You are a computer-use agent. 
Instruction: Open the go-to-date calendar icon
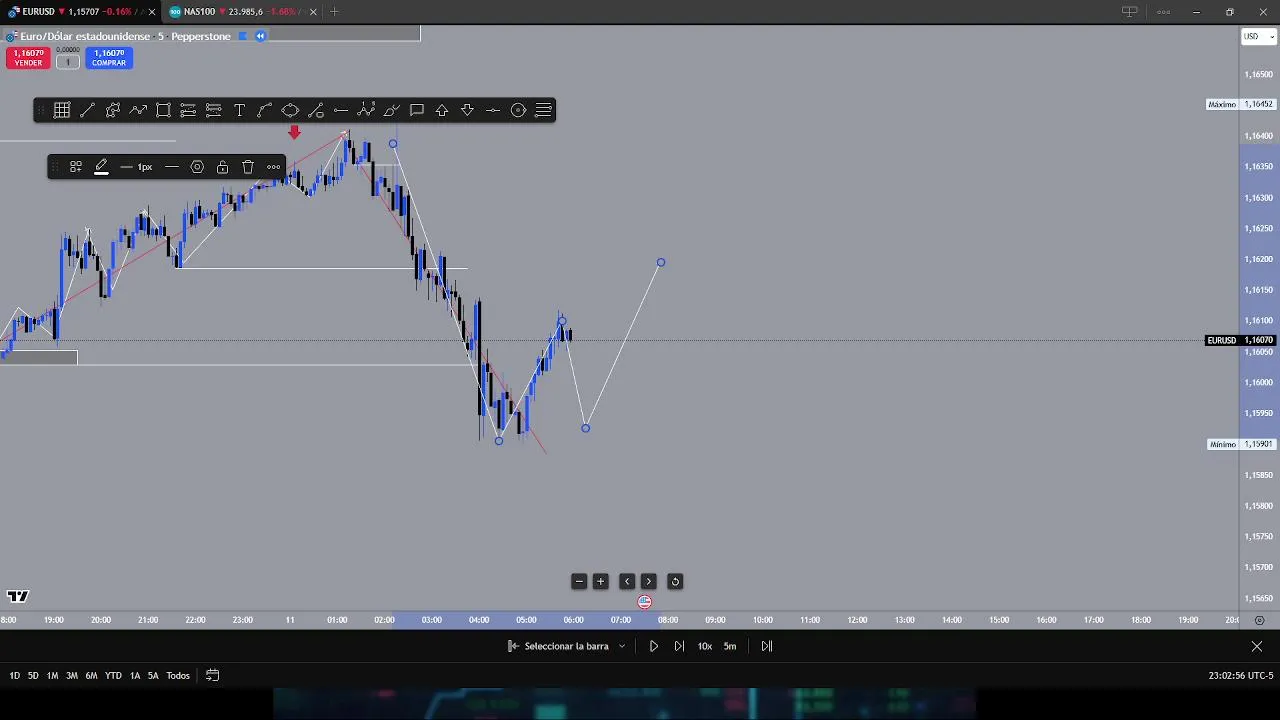(x=212, y=676)
